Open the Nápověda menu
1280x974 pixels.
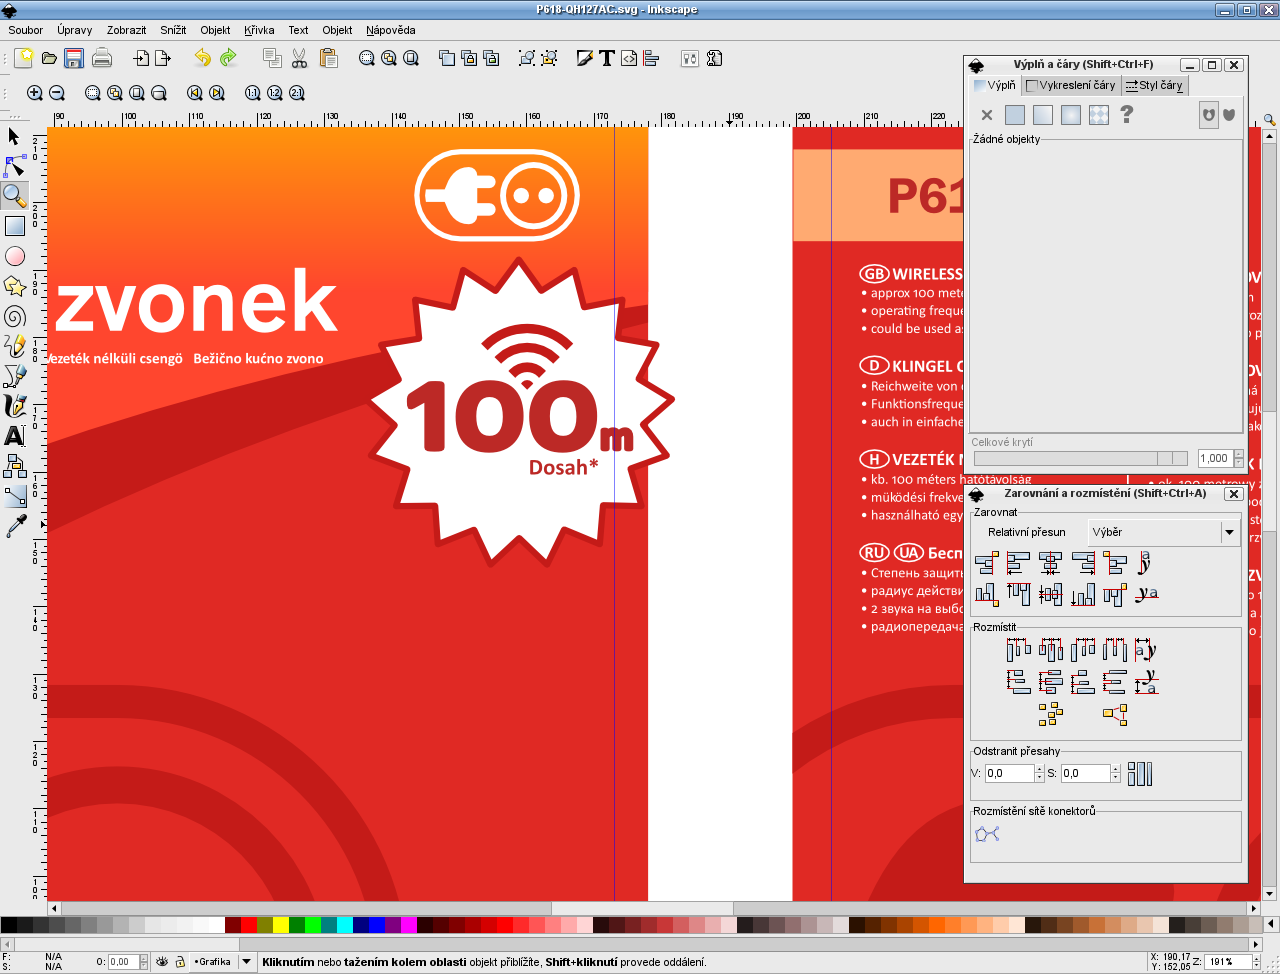point(391,30)
